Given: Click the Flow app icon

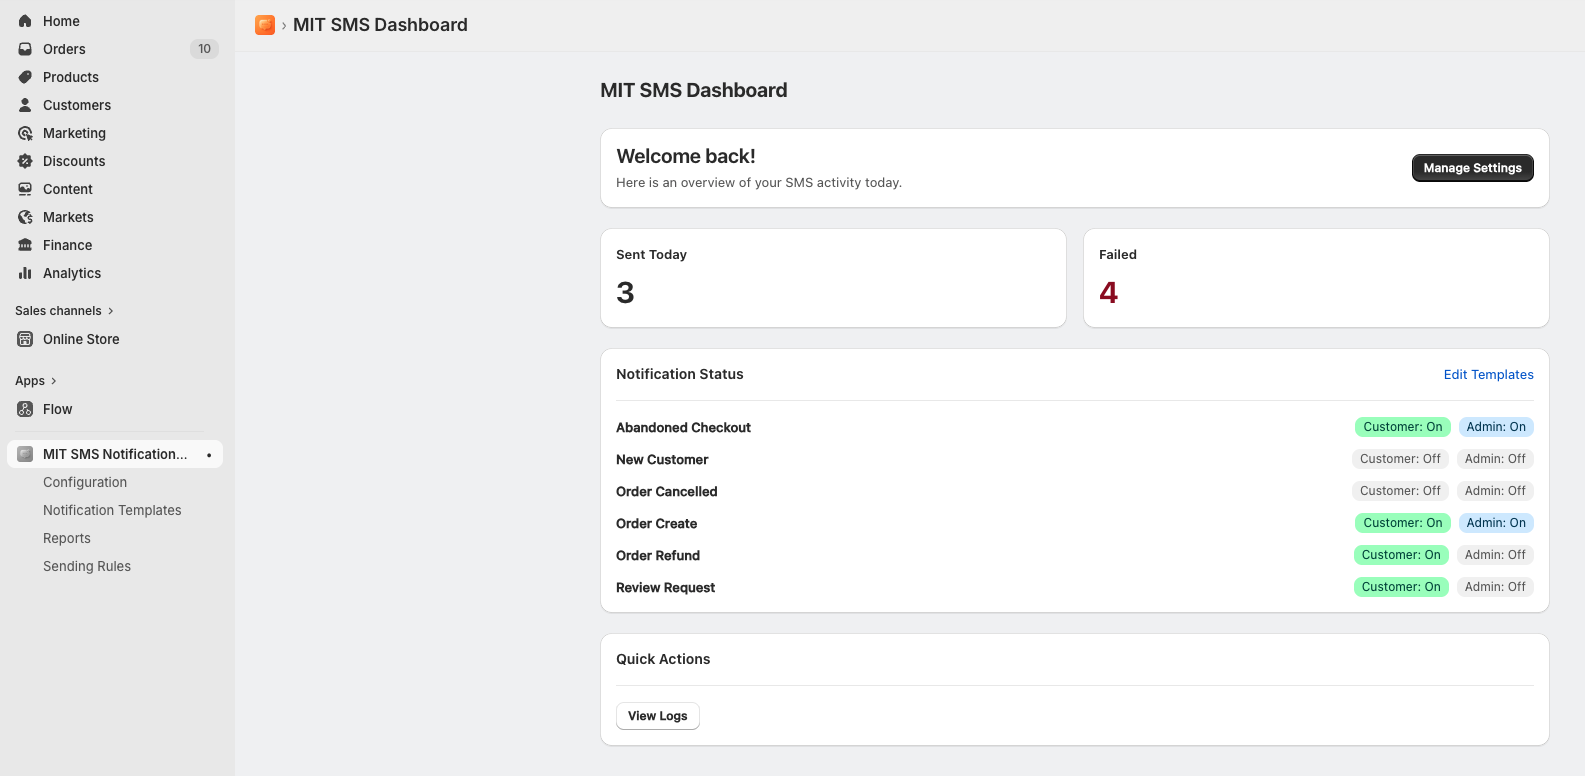Looking at the screenshot, I should [25, 409].
